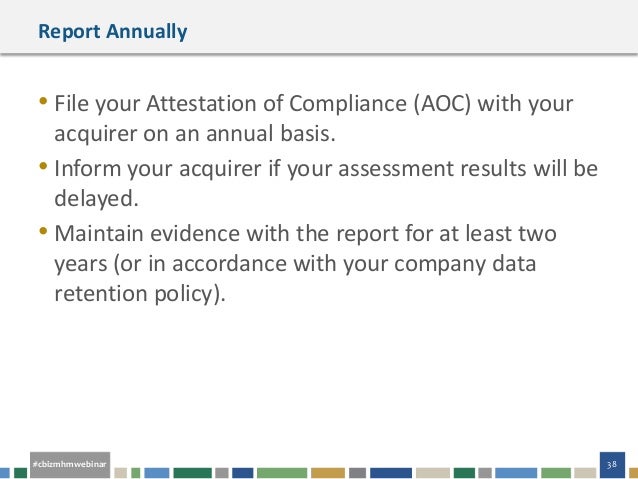Select the first bullet about Attestation of Compliance
This screenshot has height=479, width=638.
314,118
